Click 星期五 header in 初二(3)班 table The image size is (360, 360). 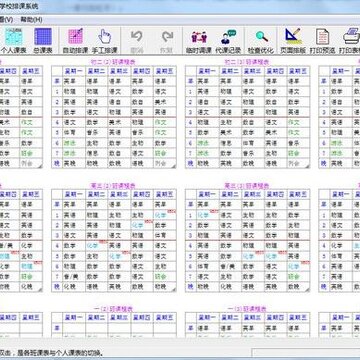[299, 71]
